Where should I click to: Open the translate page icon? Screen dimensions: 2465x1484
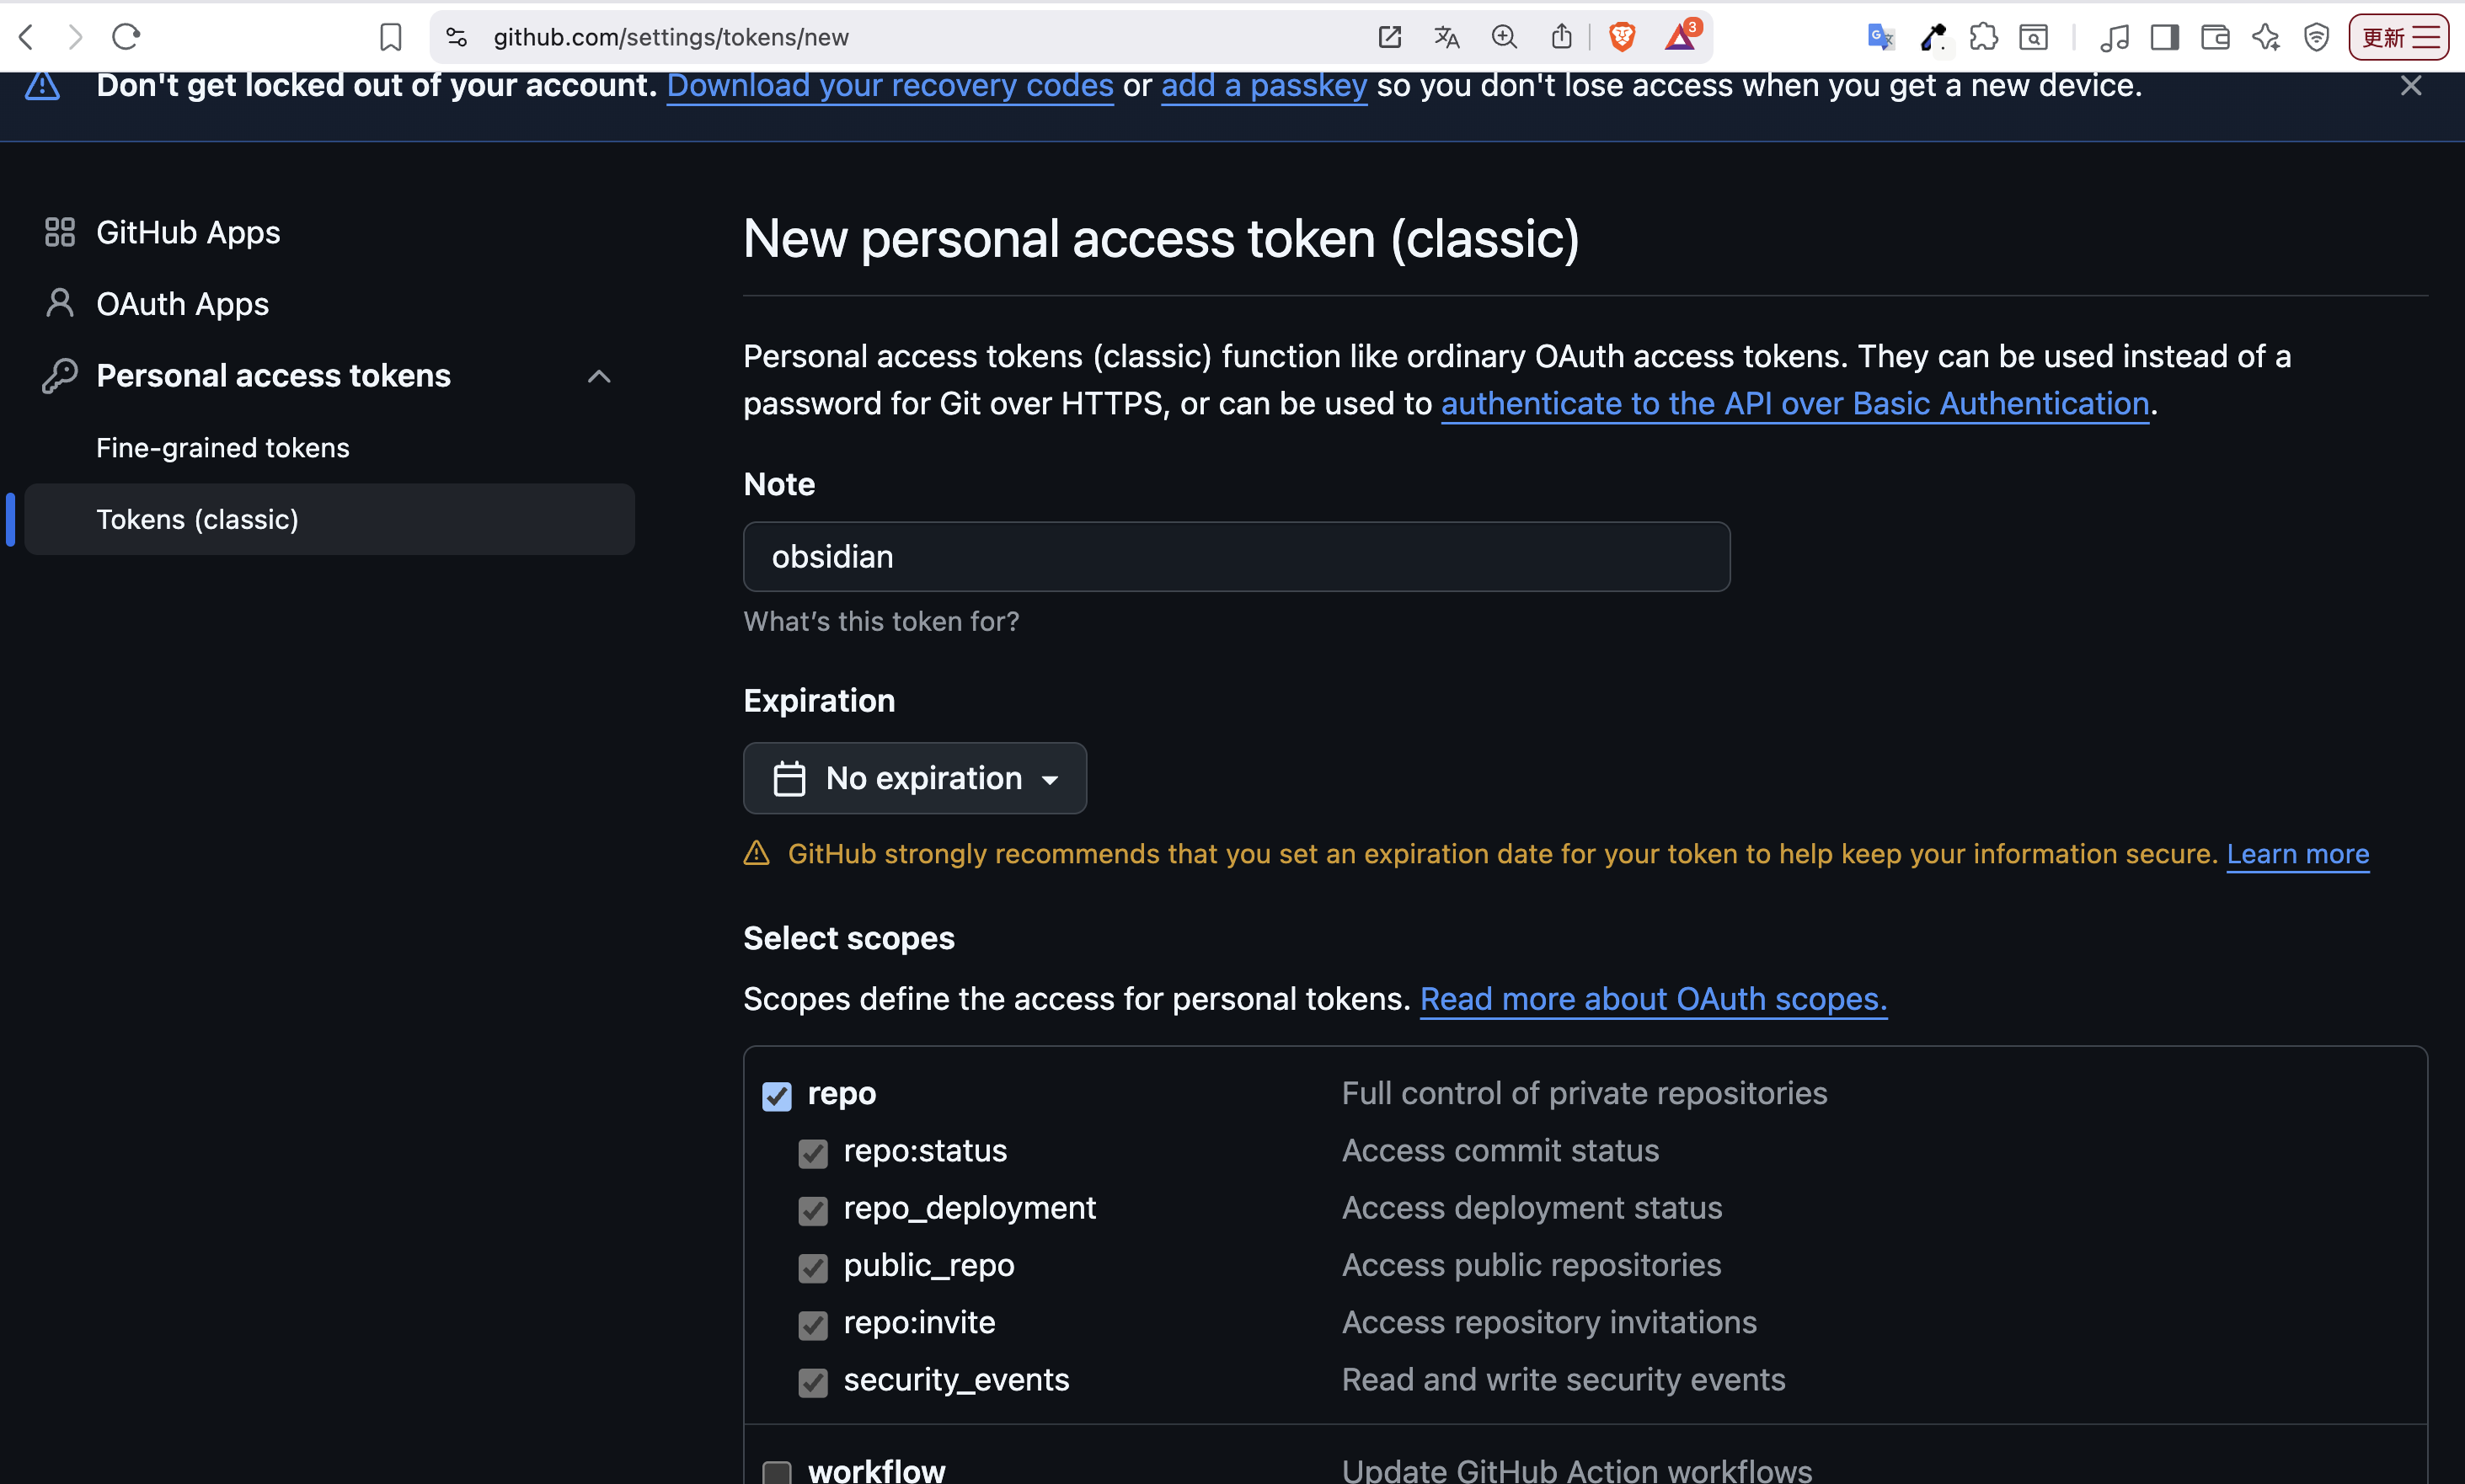[x=1446, y=37]
